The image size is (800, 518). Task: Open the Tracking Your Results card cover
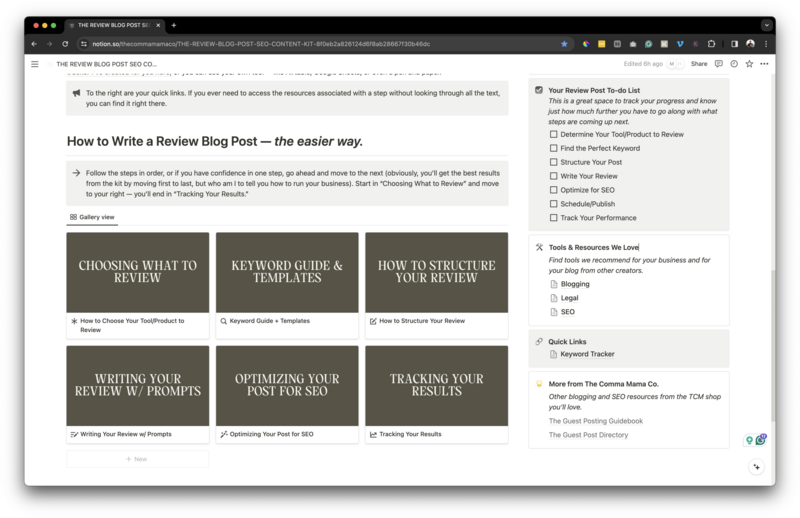point(436,386)
